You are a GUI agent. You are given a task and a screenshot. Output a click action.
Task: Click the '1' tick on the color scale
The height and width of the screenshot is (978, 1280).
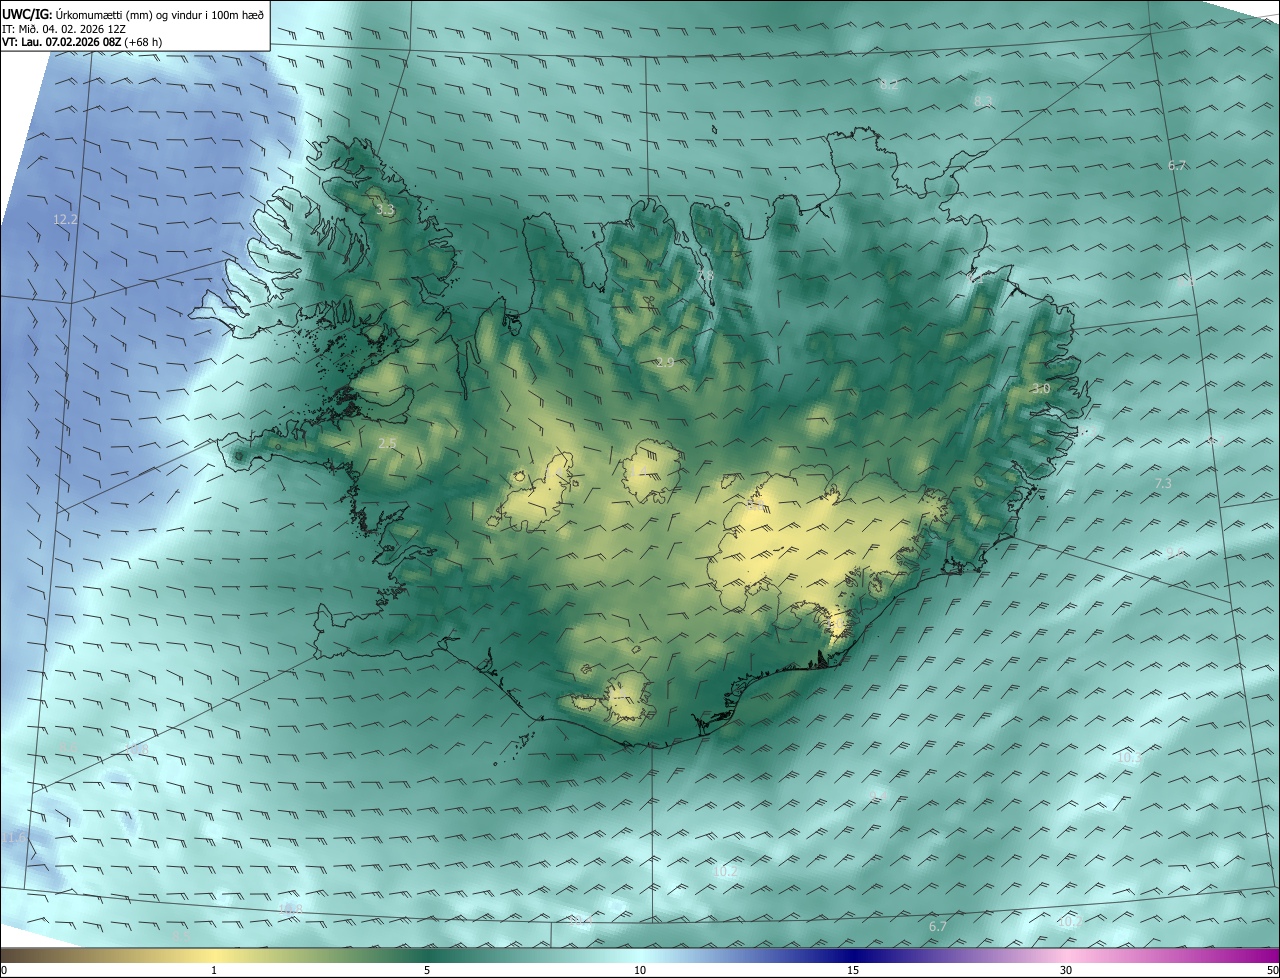point(214,970)
